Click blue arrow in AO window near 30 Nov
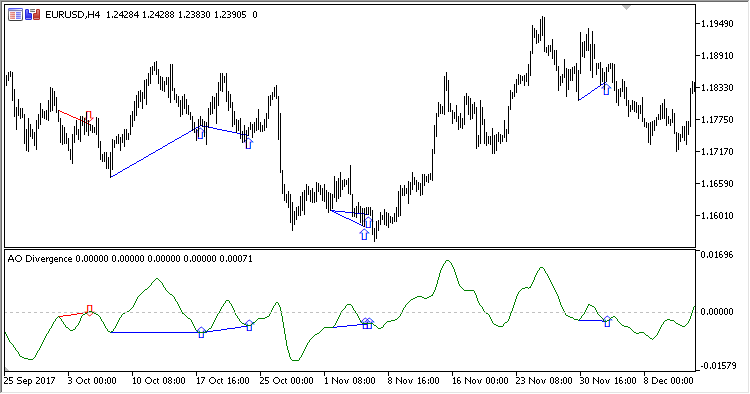This screenshot has width=750, height=394. [x=607, y=321]
